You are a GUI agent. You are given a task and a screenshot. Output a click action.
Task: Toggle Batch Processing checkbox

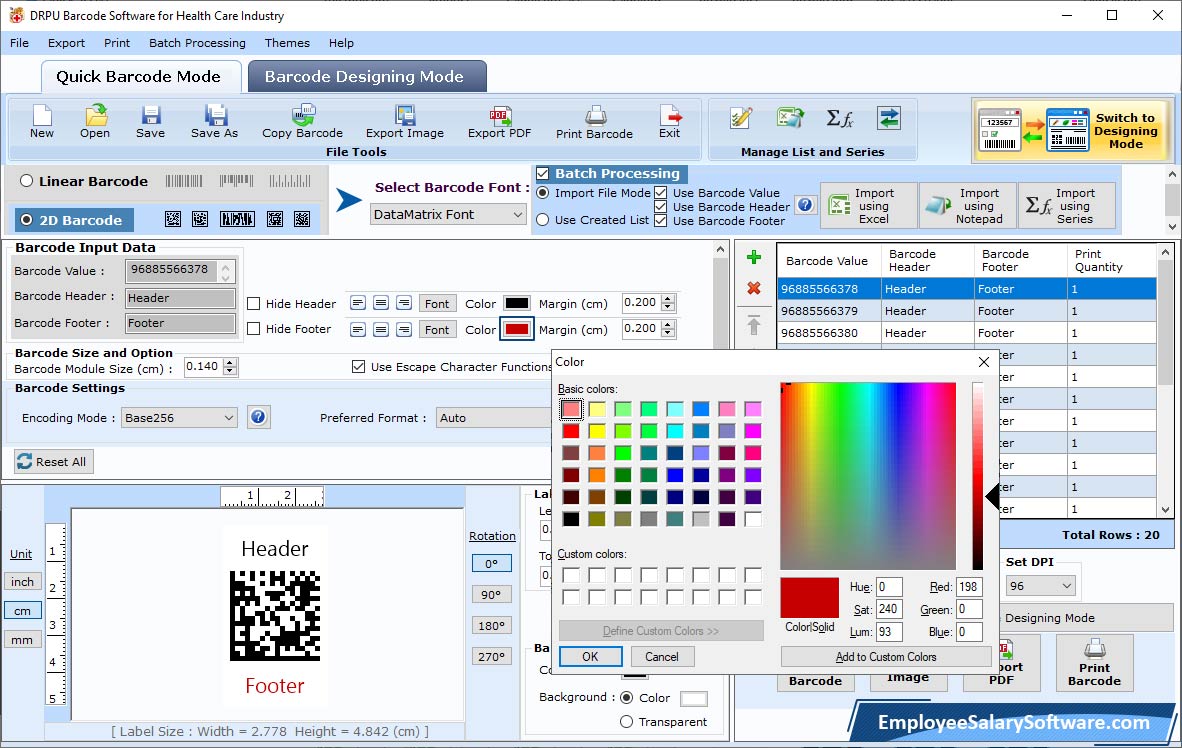[x=542, y=173]
